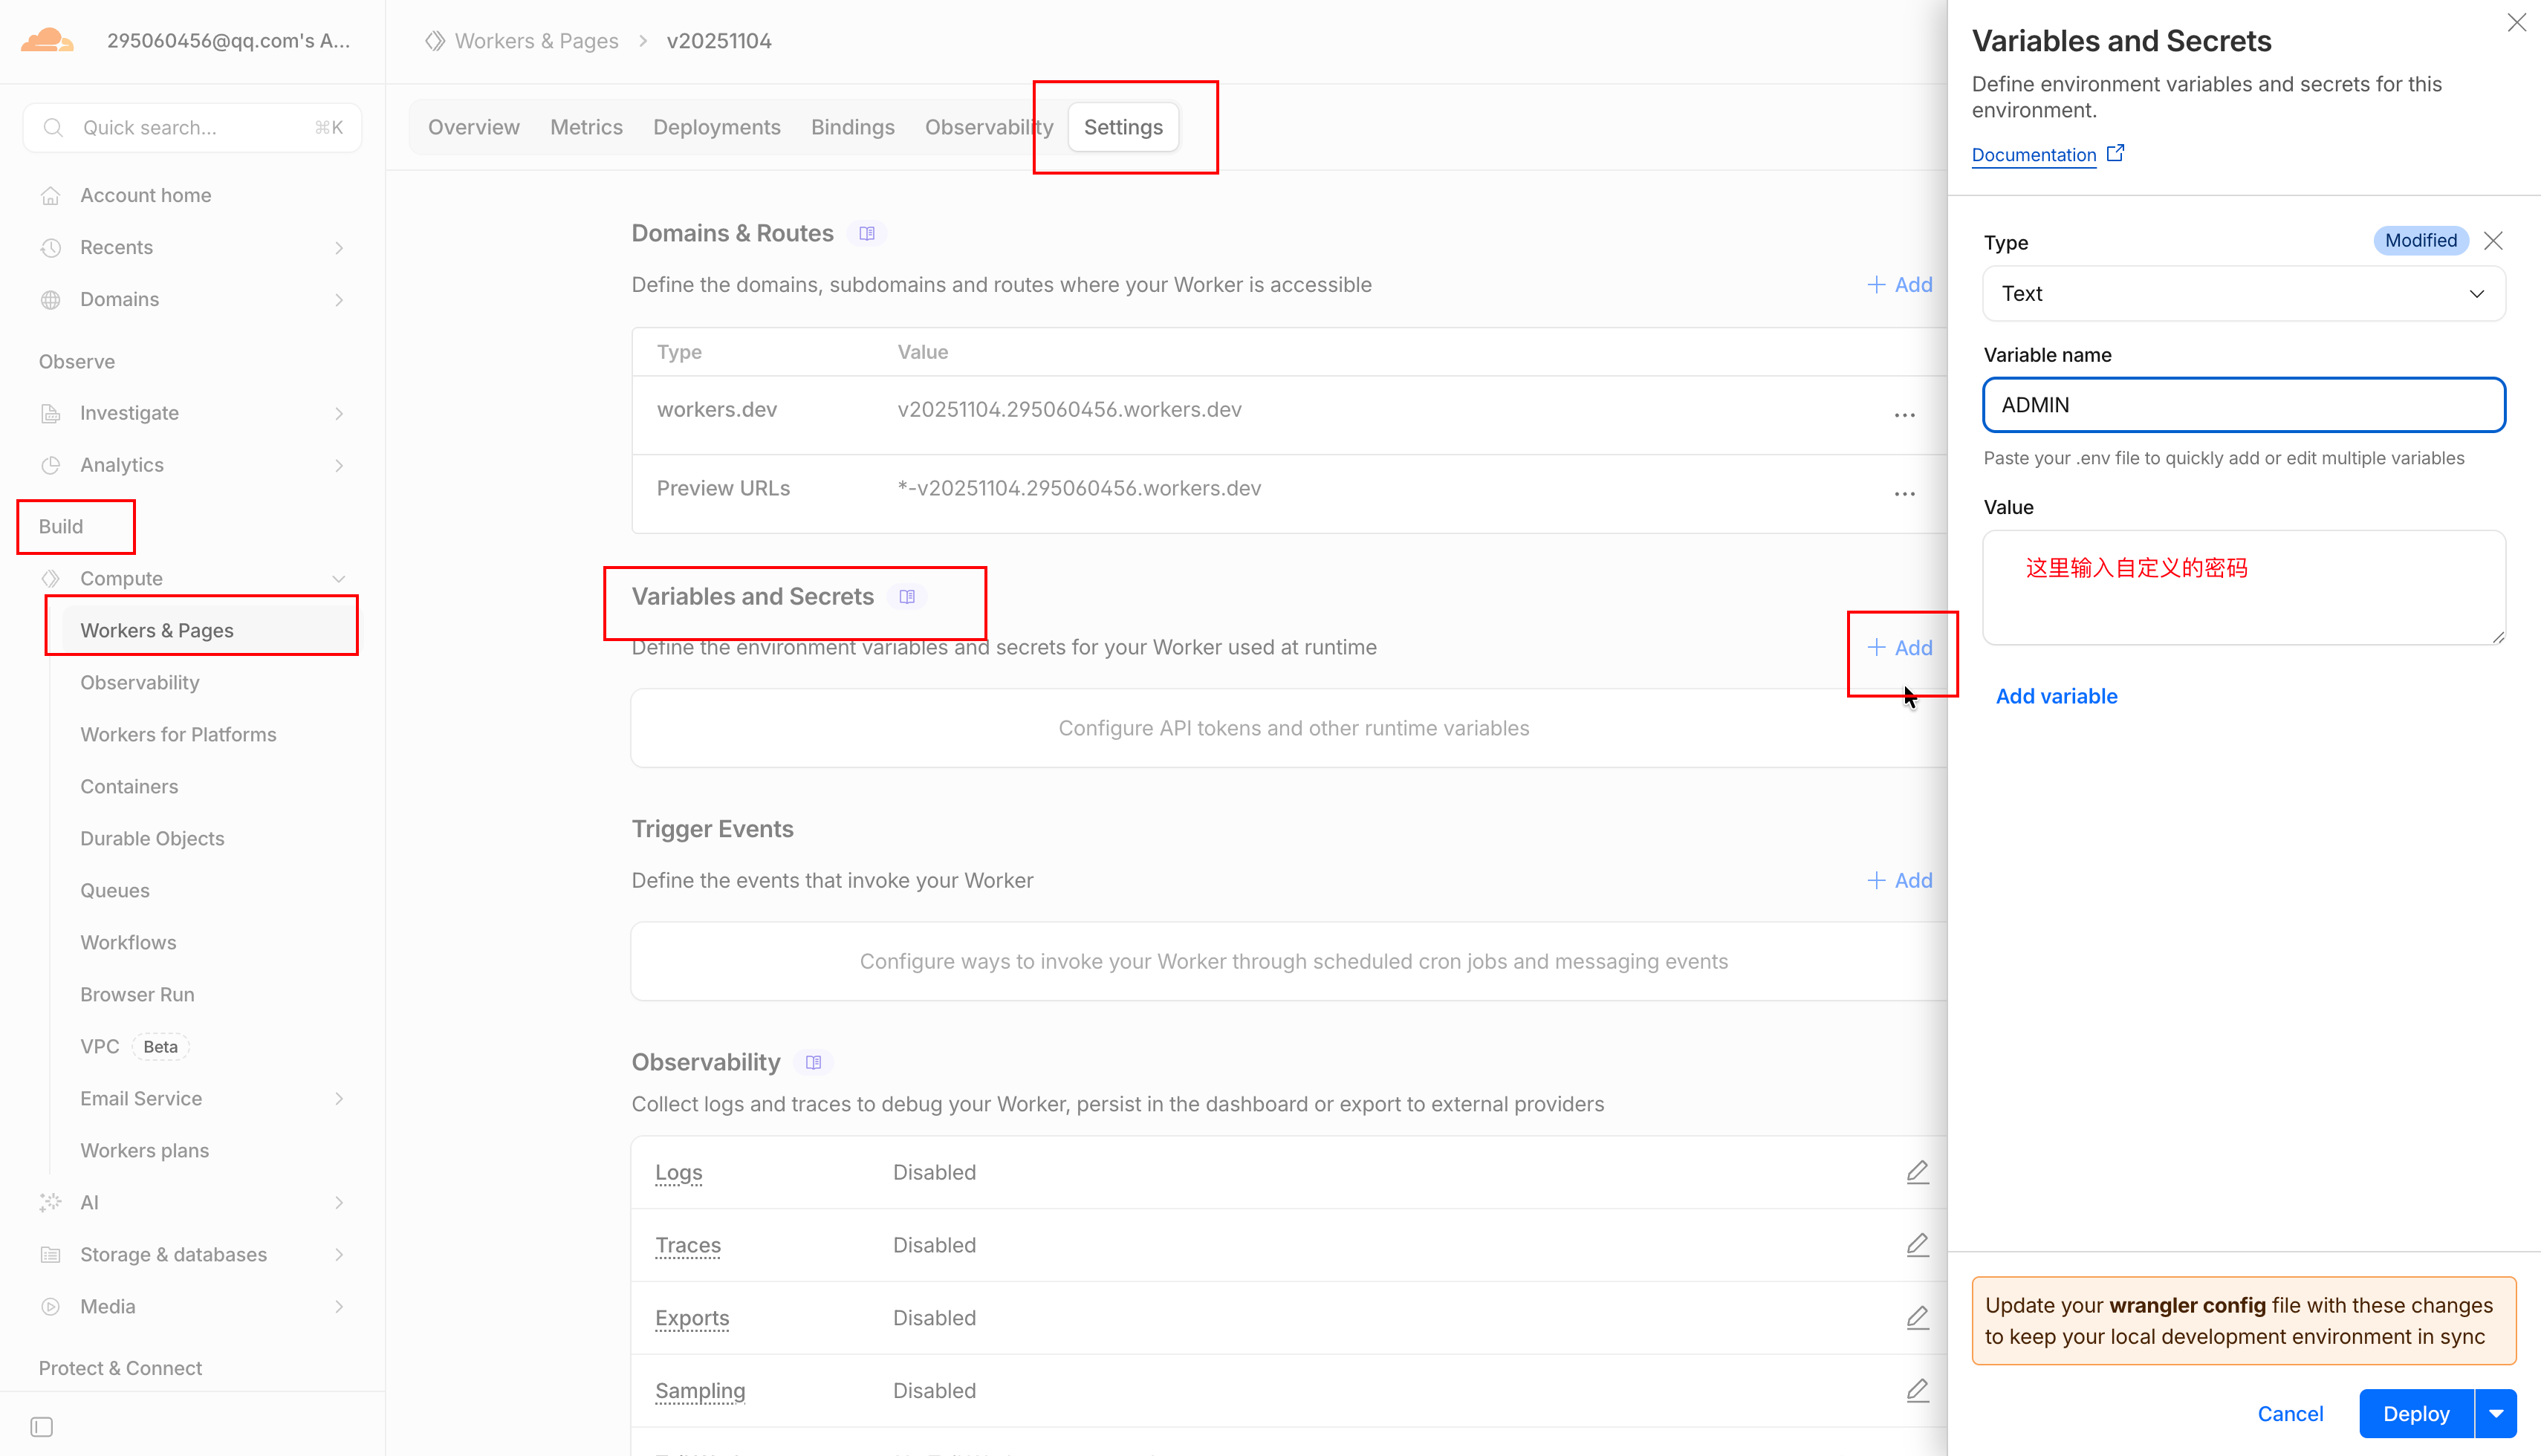Expand the AI submenu chevron
2541x1456 pixels.
[x=339, y=1203]
